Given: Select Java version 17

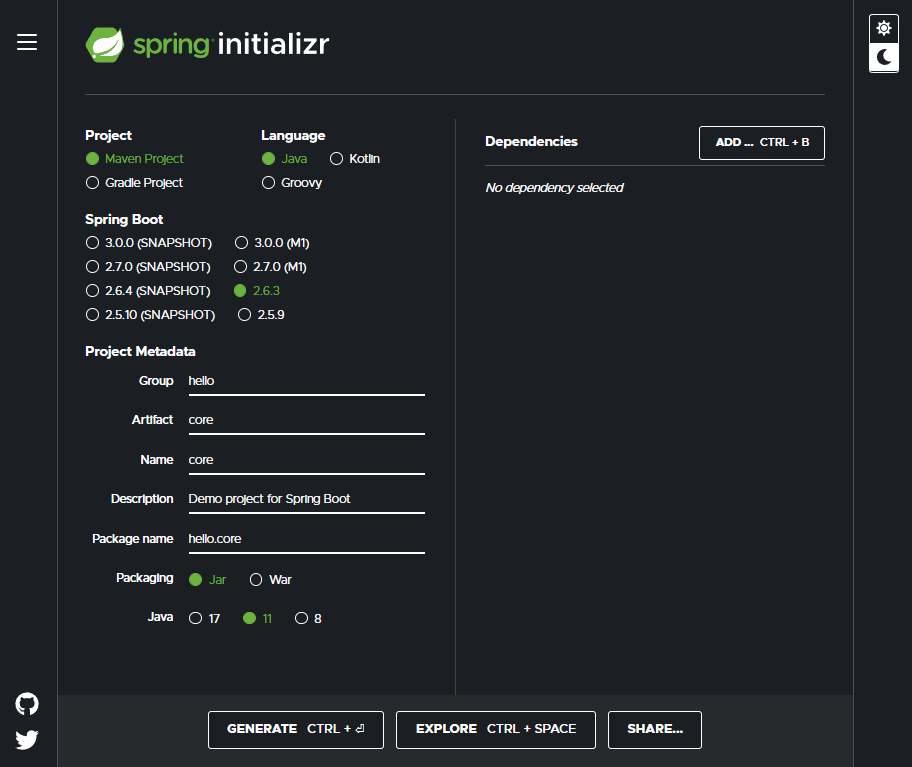Looking at the screenshot, I should pos(204,618).
